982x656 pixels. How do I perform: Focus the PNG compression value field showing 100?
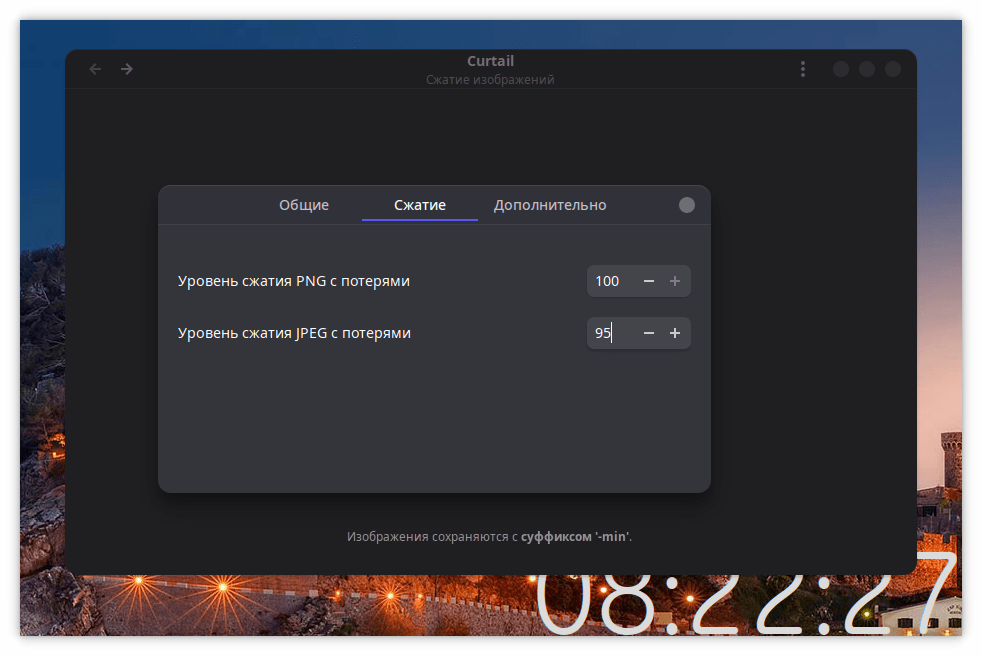[x=612, y=281]
